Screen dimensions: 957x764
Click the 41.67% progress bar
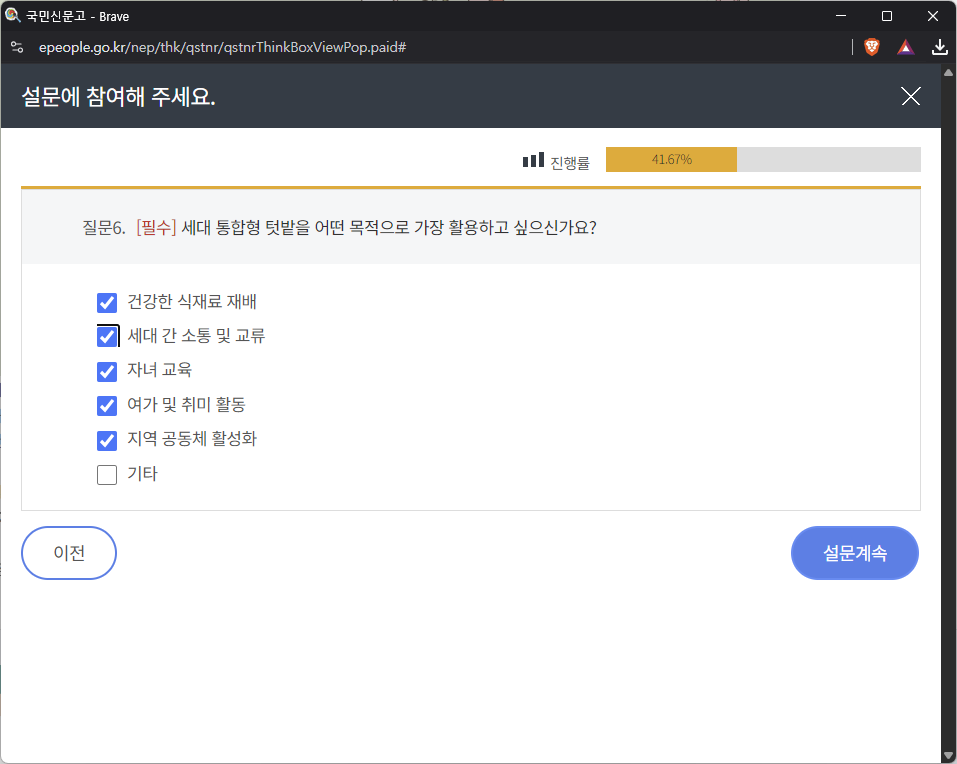tap(763, 159)
